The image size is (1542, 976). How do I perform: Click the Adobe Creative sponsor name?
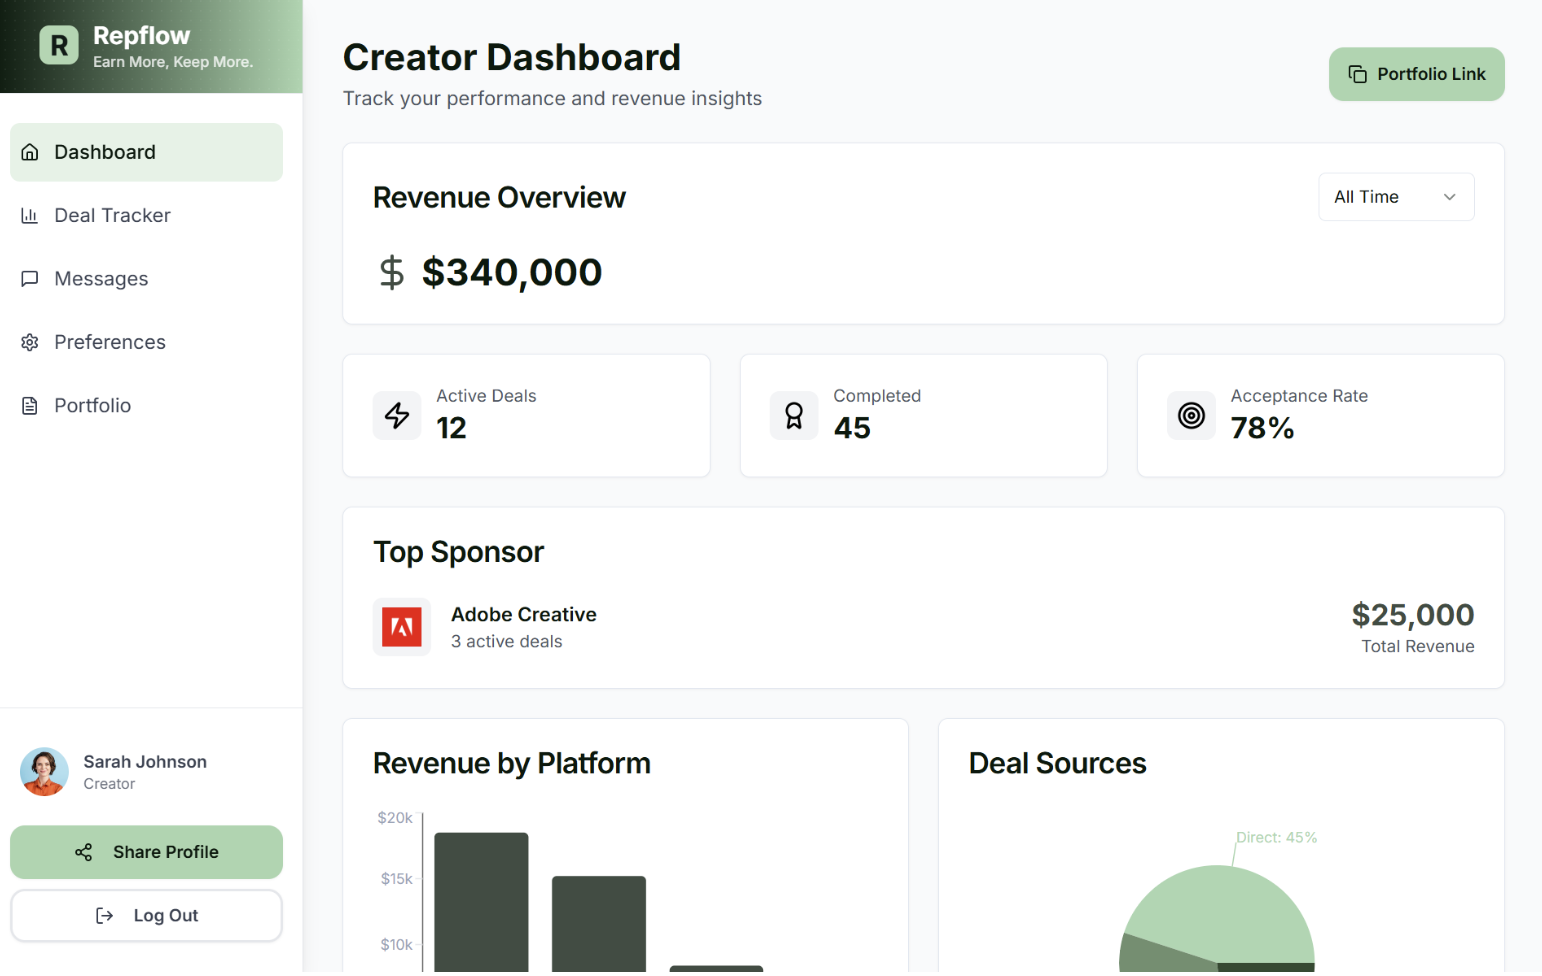(523, 614)
